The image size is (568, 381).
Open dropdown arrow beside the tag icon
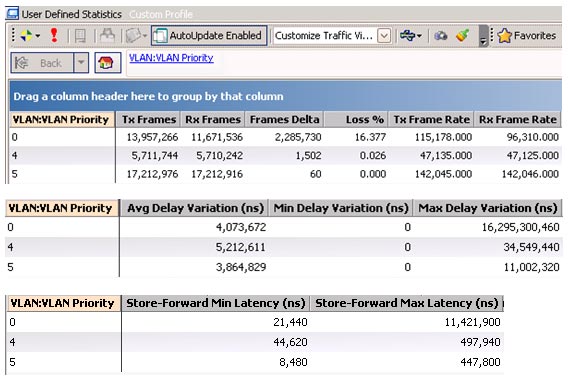pyautogui.click(x=145, y=35)
